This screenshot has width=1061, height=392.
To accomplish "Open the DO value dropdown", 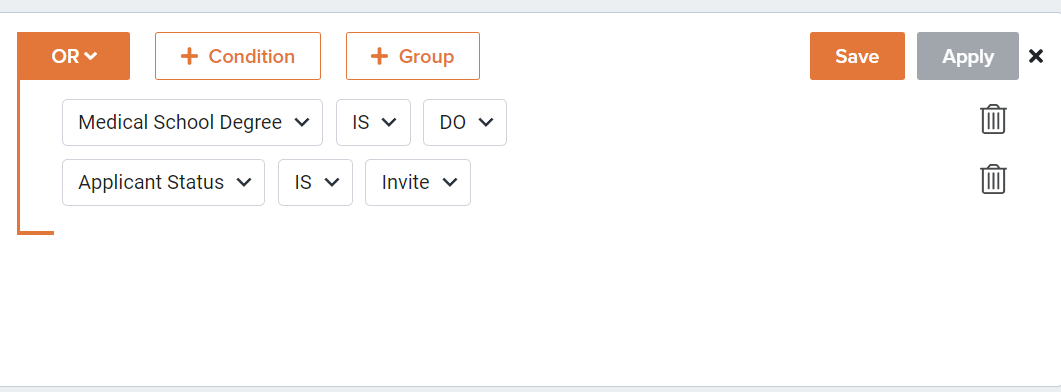I will [x=465, y=123].
